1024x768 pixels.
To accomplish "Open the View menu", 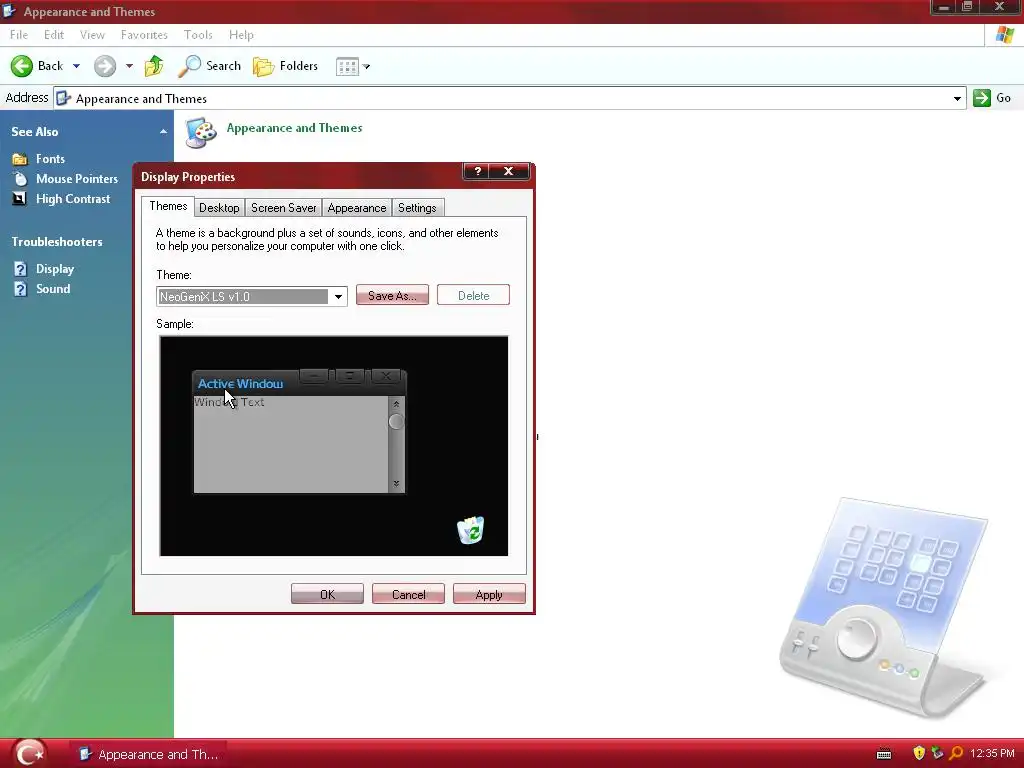I will point(92,35).
